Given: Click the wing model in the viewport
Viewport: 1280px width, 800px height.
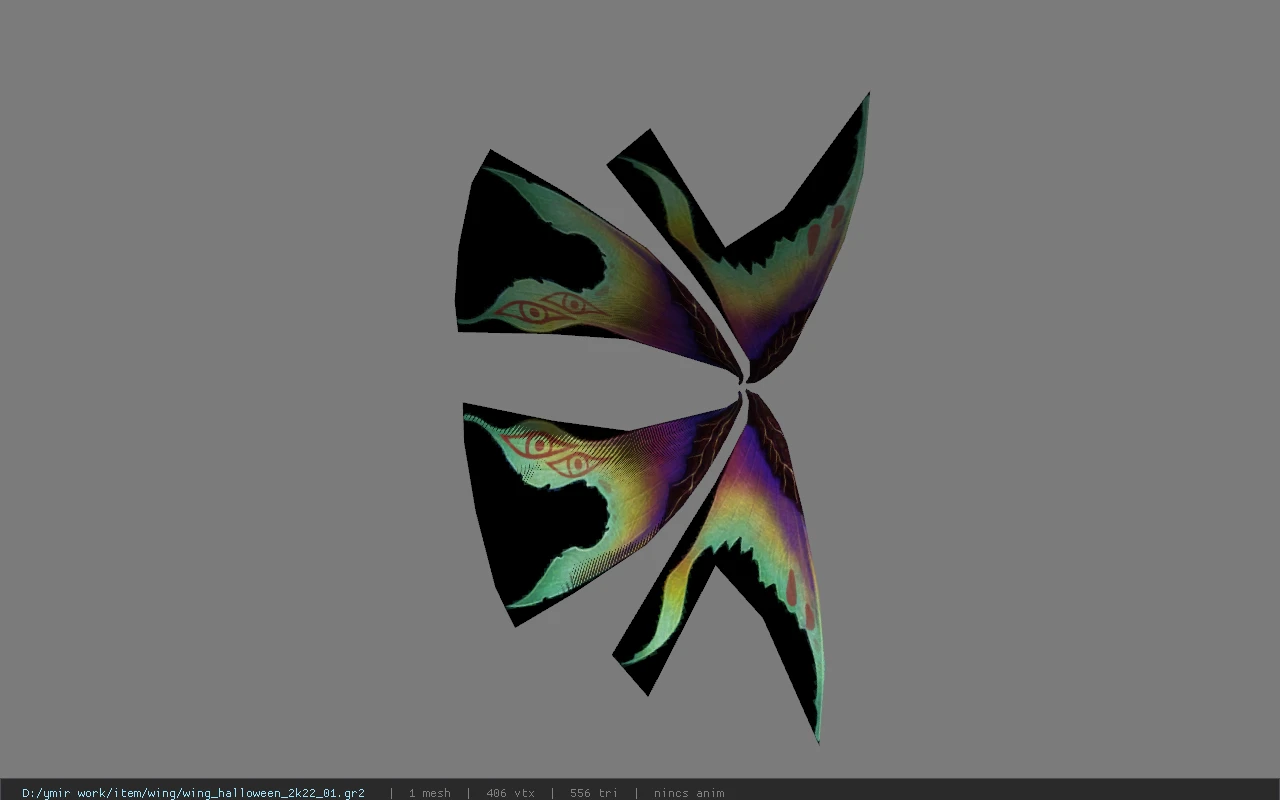Looking at the screenshot, I should click(x=663, y=418).
